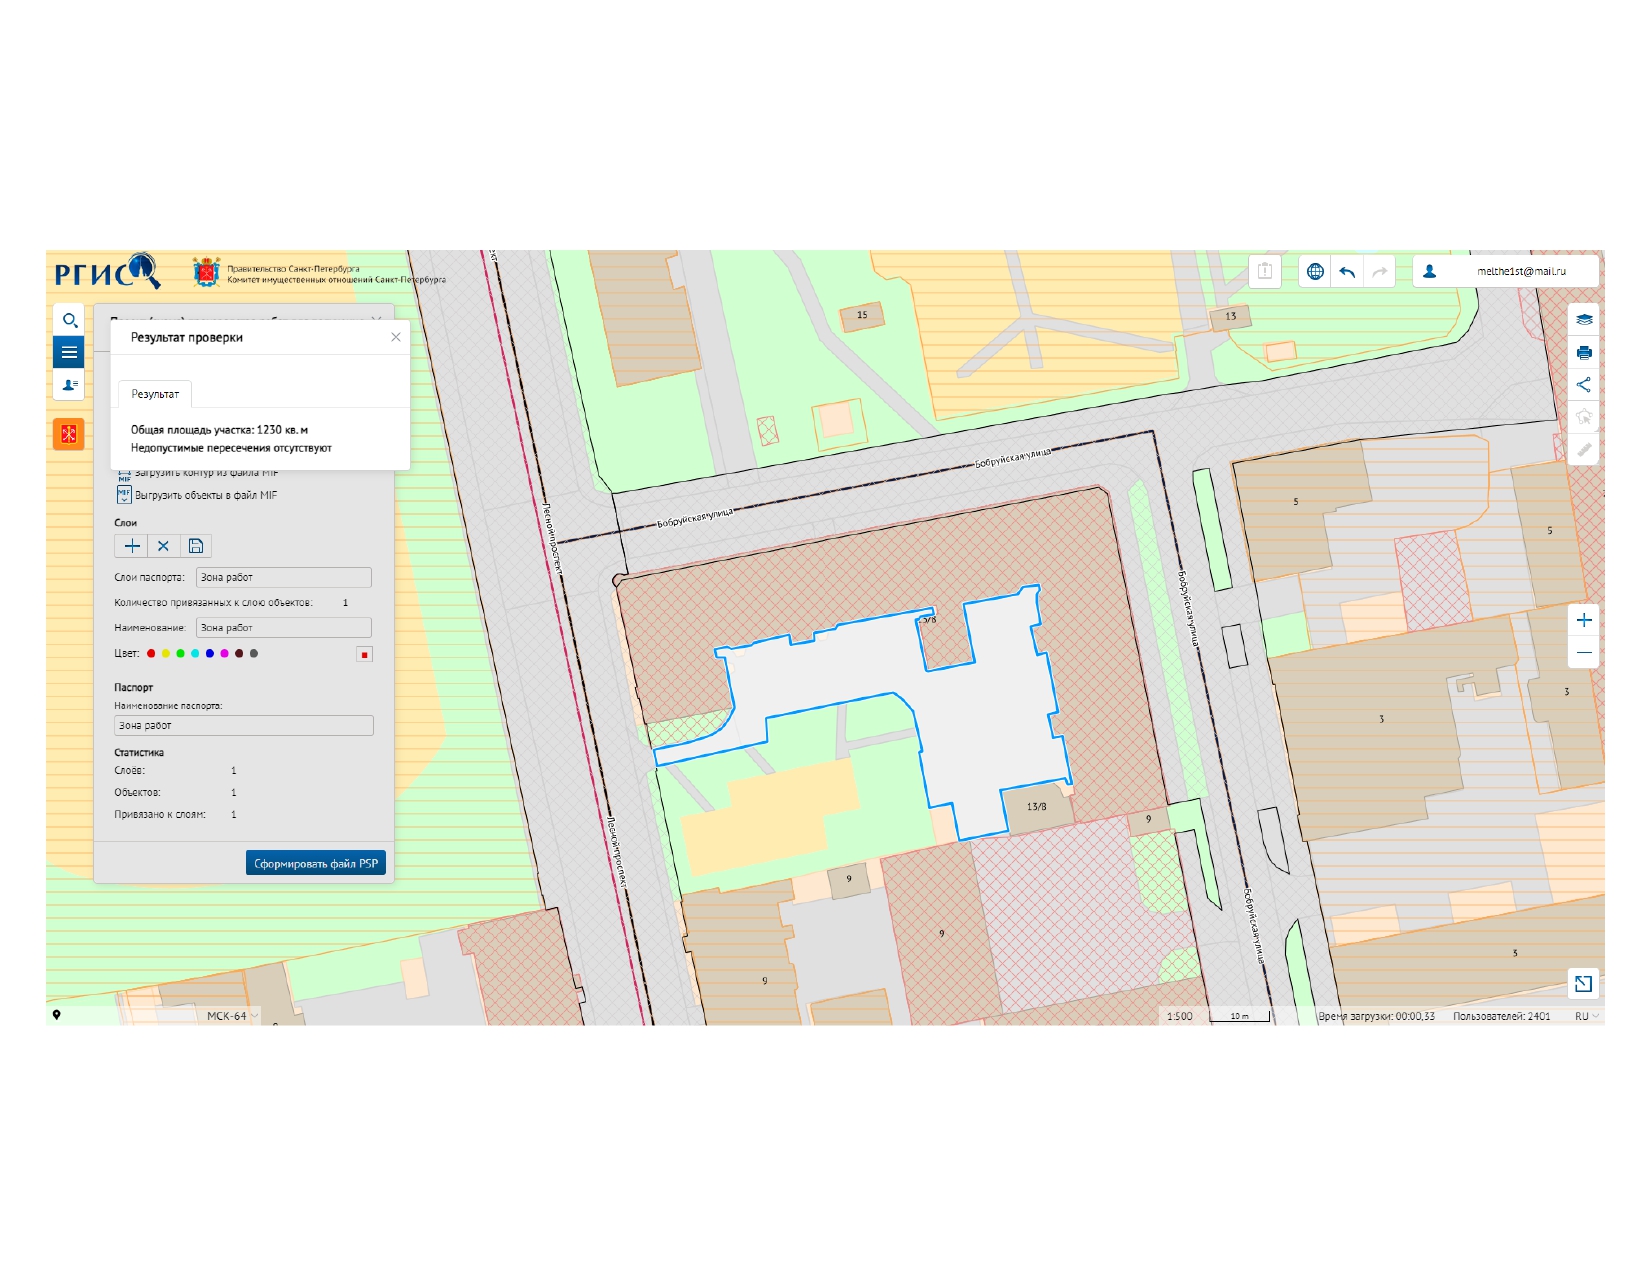Undo with the back arrow icon
Viewport: 1650px width, 1275px height.
tap(1347, 271)
